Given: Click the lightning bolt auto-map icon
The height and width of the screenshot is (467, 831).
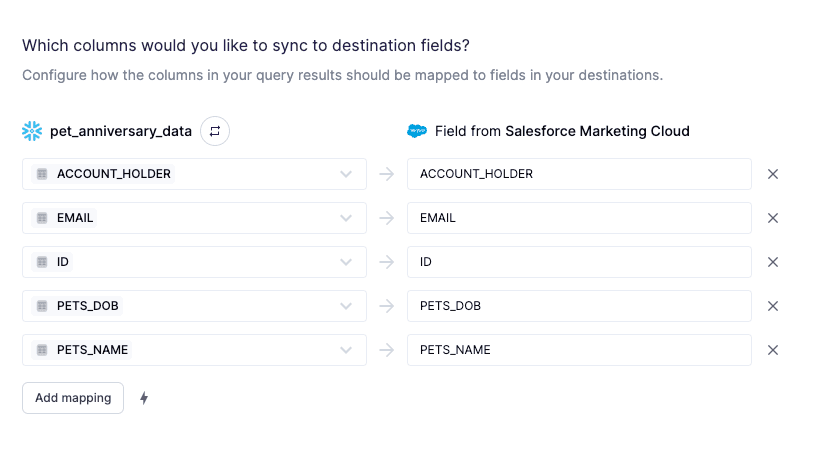Looking at the screenshot, I should 144,398.
